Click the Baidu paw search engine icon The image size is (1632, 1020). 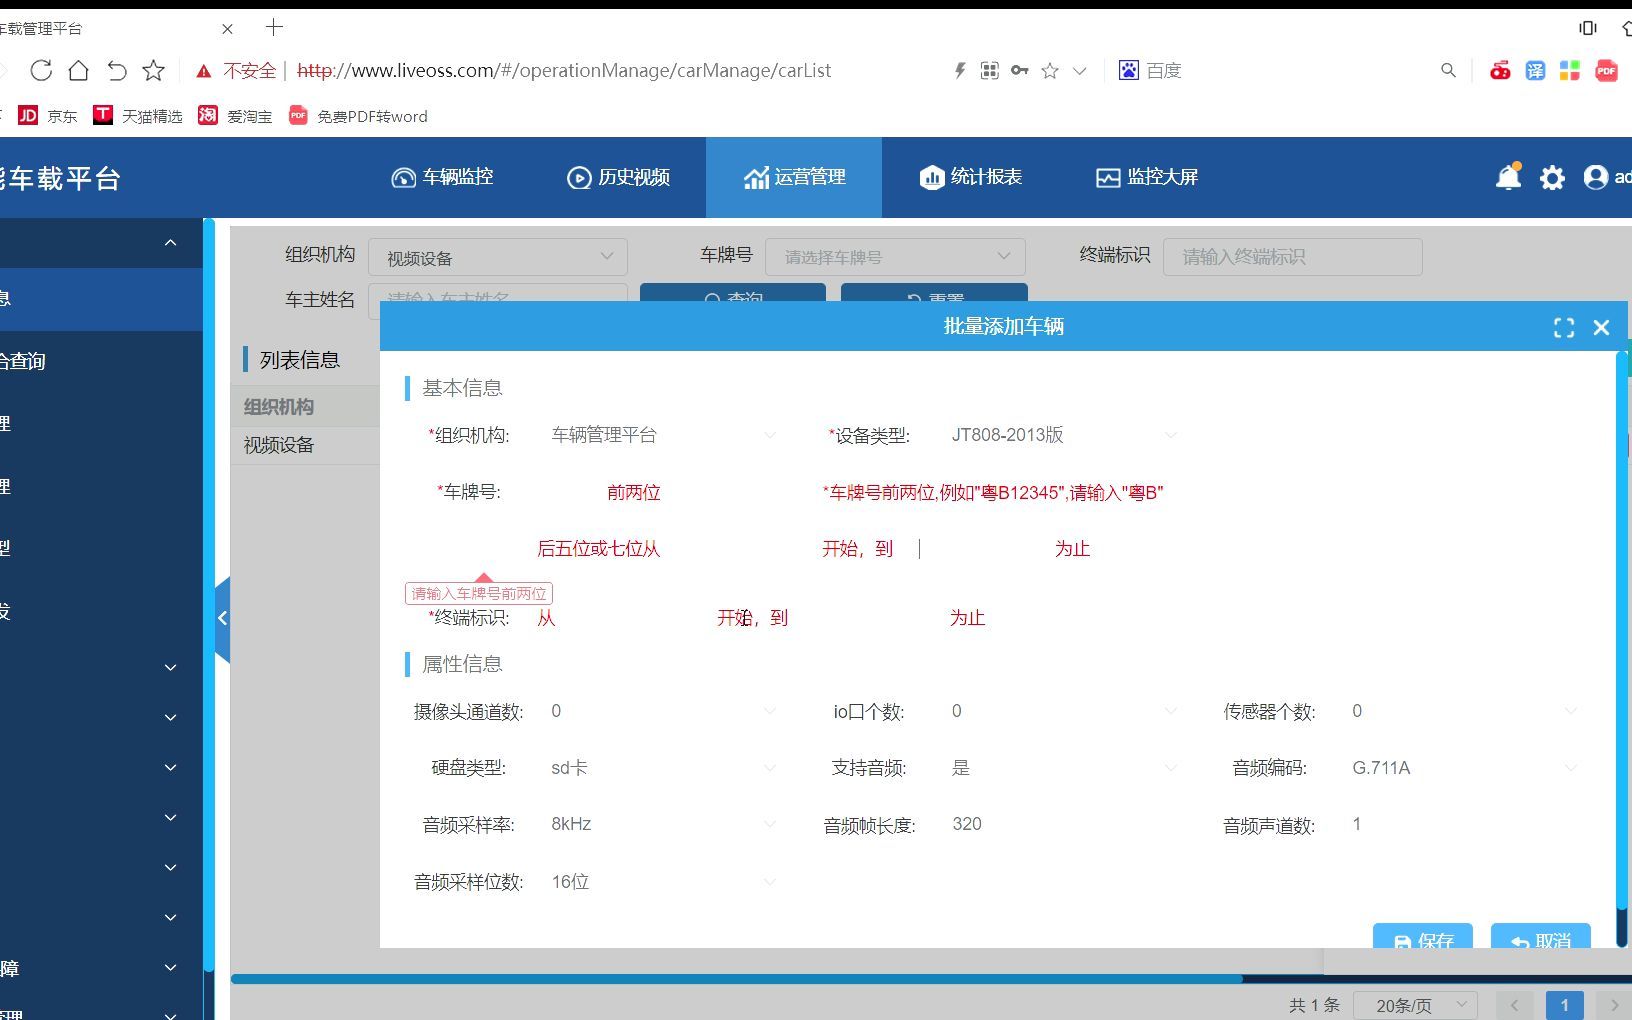click(1128, 70)
